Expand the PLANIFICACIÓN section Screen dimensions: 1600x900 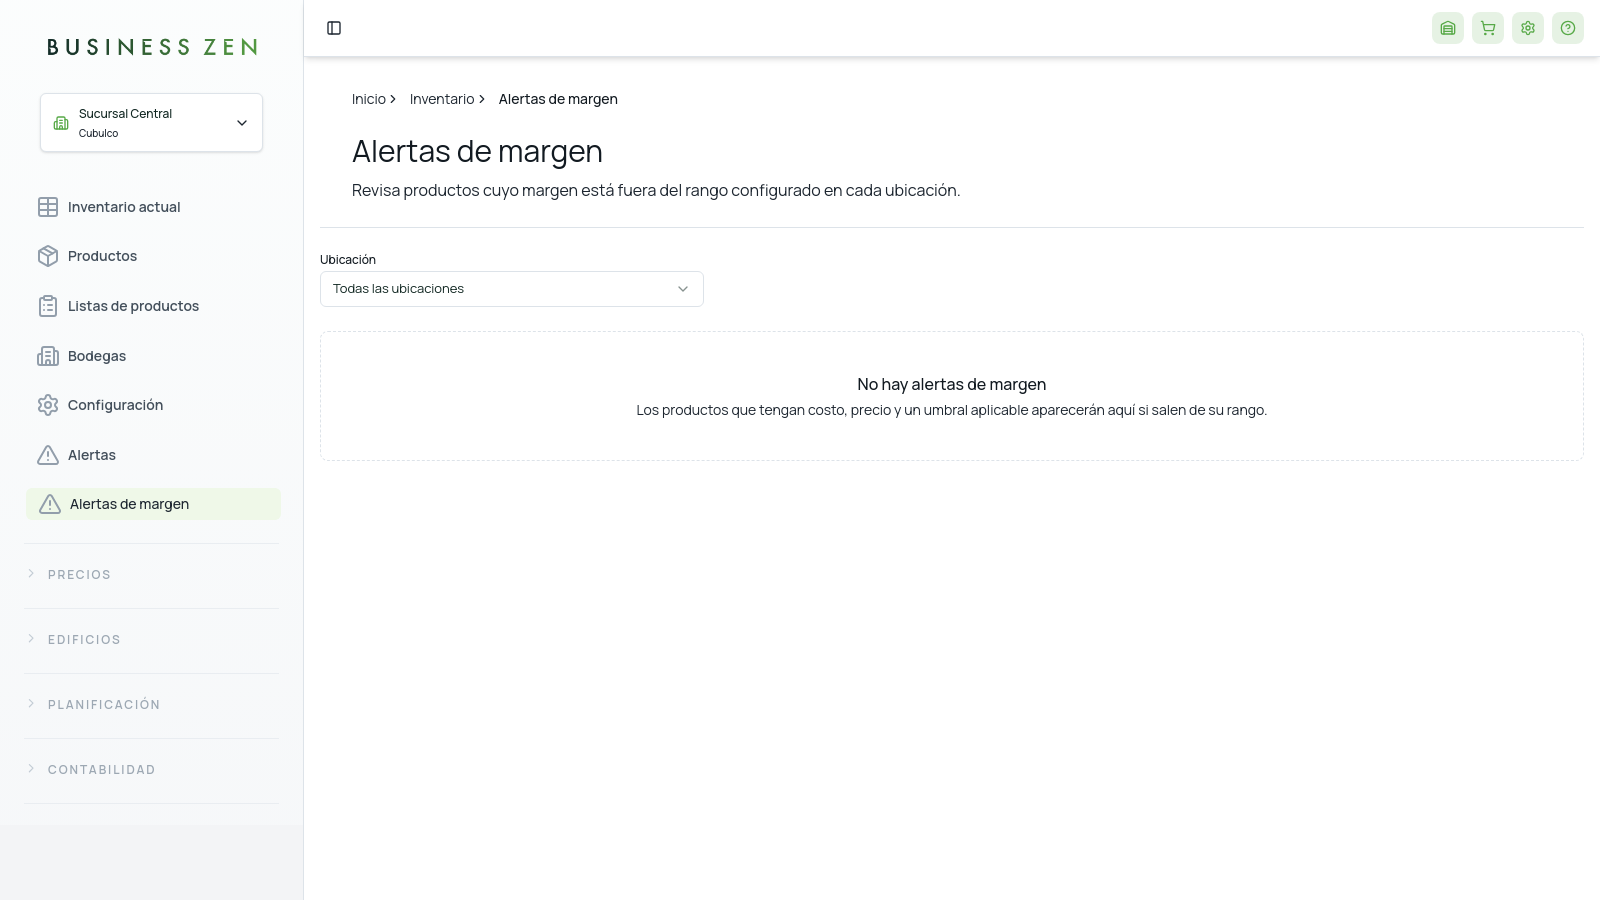[152, 705]
